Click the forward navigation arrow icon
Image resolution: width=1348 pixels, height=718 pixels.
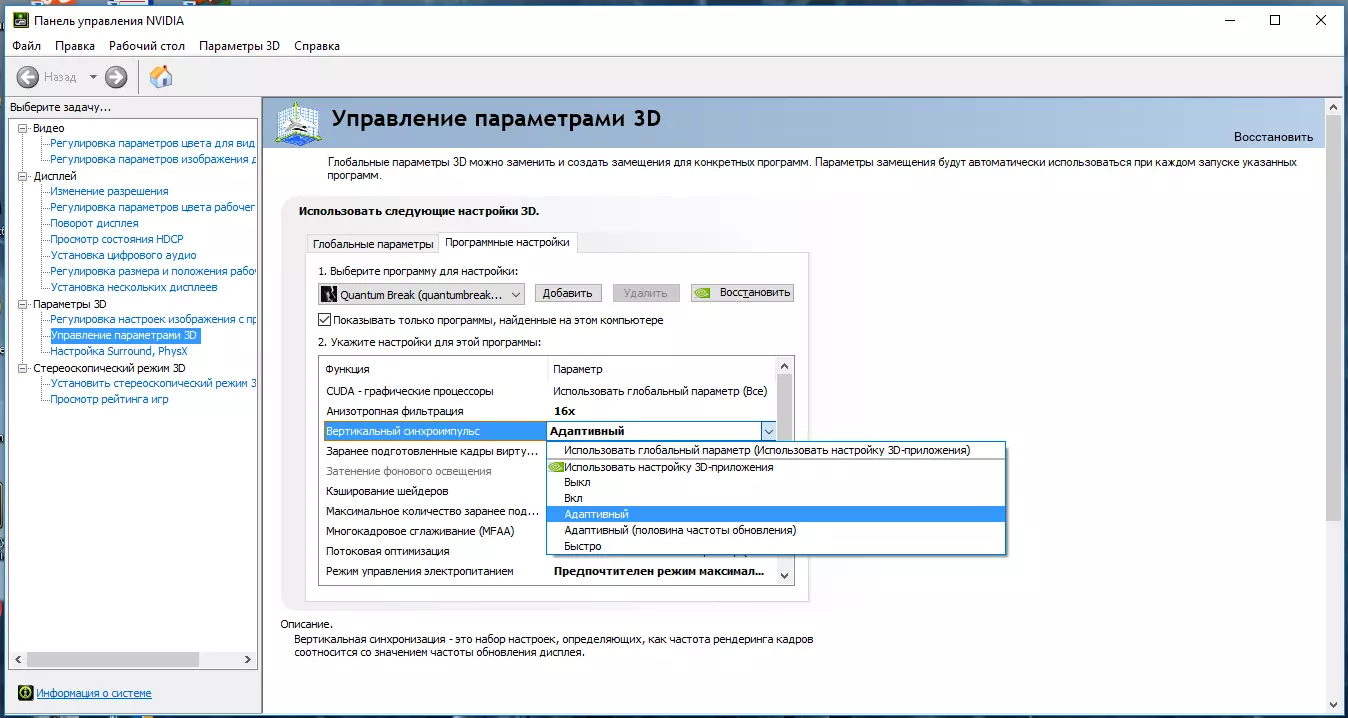point(116,77)
